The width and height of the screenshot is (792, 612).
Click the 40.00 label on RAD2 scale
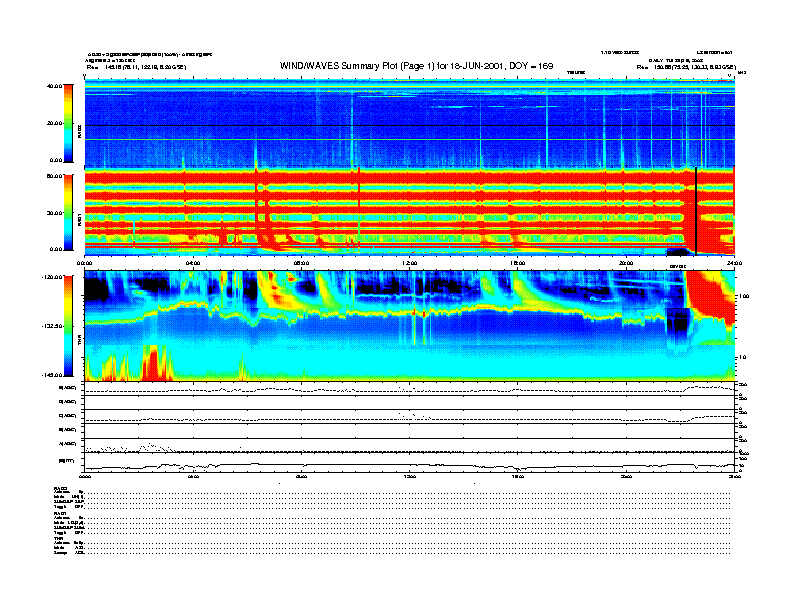(54, 86)
